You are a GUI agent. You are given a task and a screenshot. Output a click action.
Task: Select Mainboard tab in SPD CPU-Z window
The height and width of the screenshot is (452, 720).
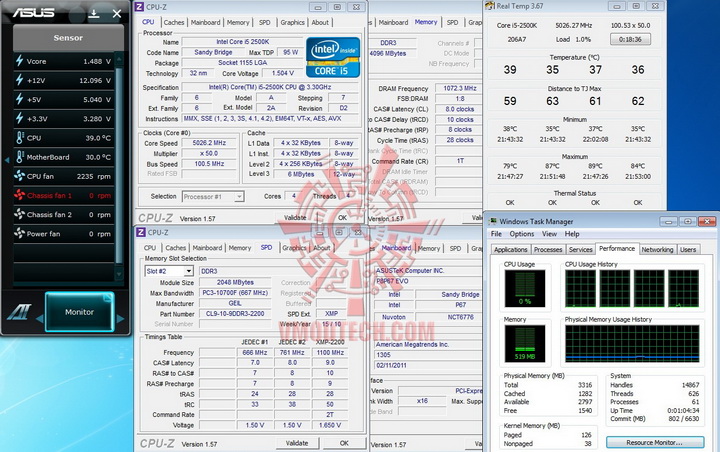click(x=207, y=248)
